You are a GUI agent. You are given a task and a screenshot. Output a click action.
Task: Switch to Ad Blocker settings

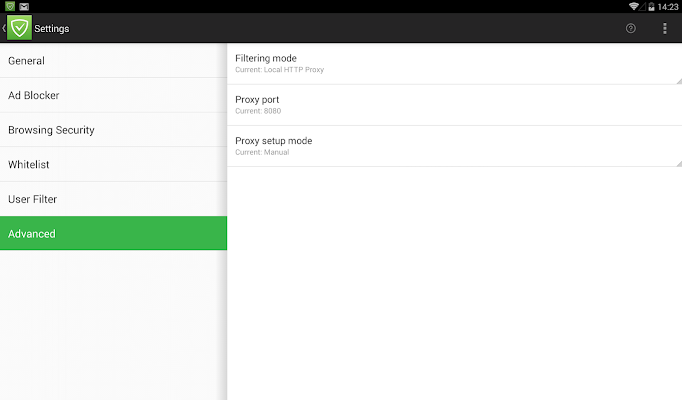click(113, 96)
